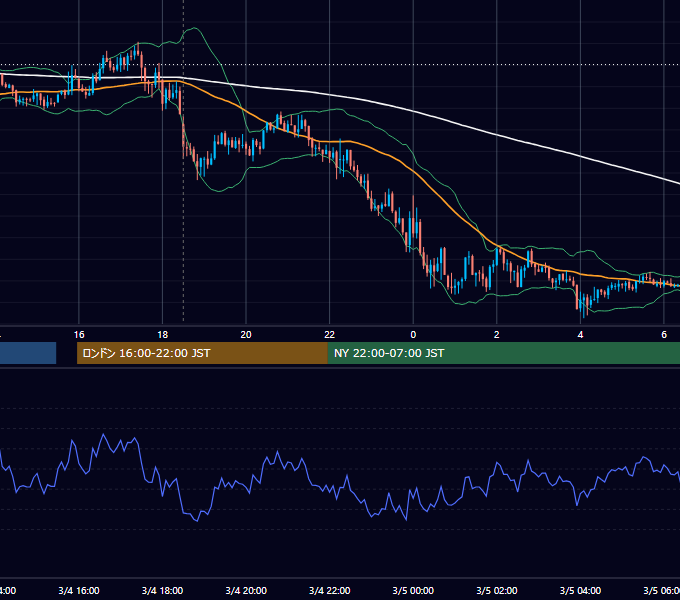Click the 3/4 20:00 label on the bottom axis
The image size is (680, 600).
246,590
